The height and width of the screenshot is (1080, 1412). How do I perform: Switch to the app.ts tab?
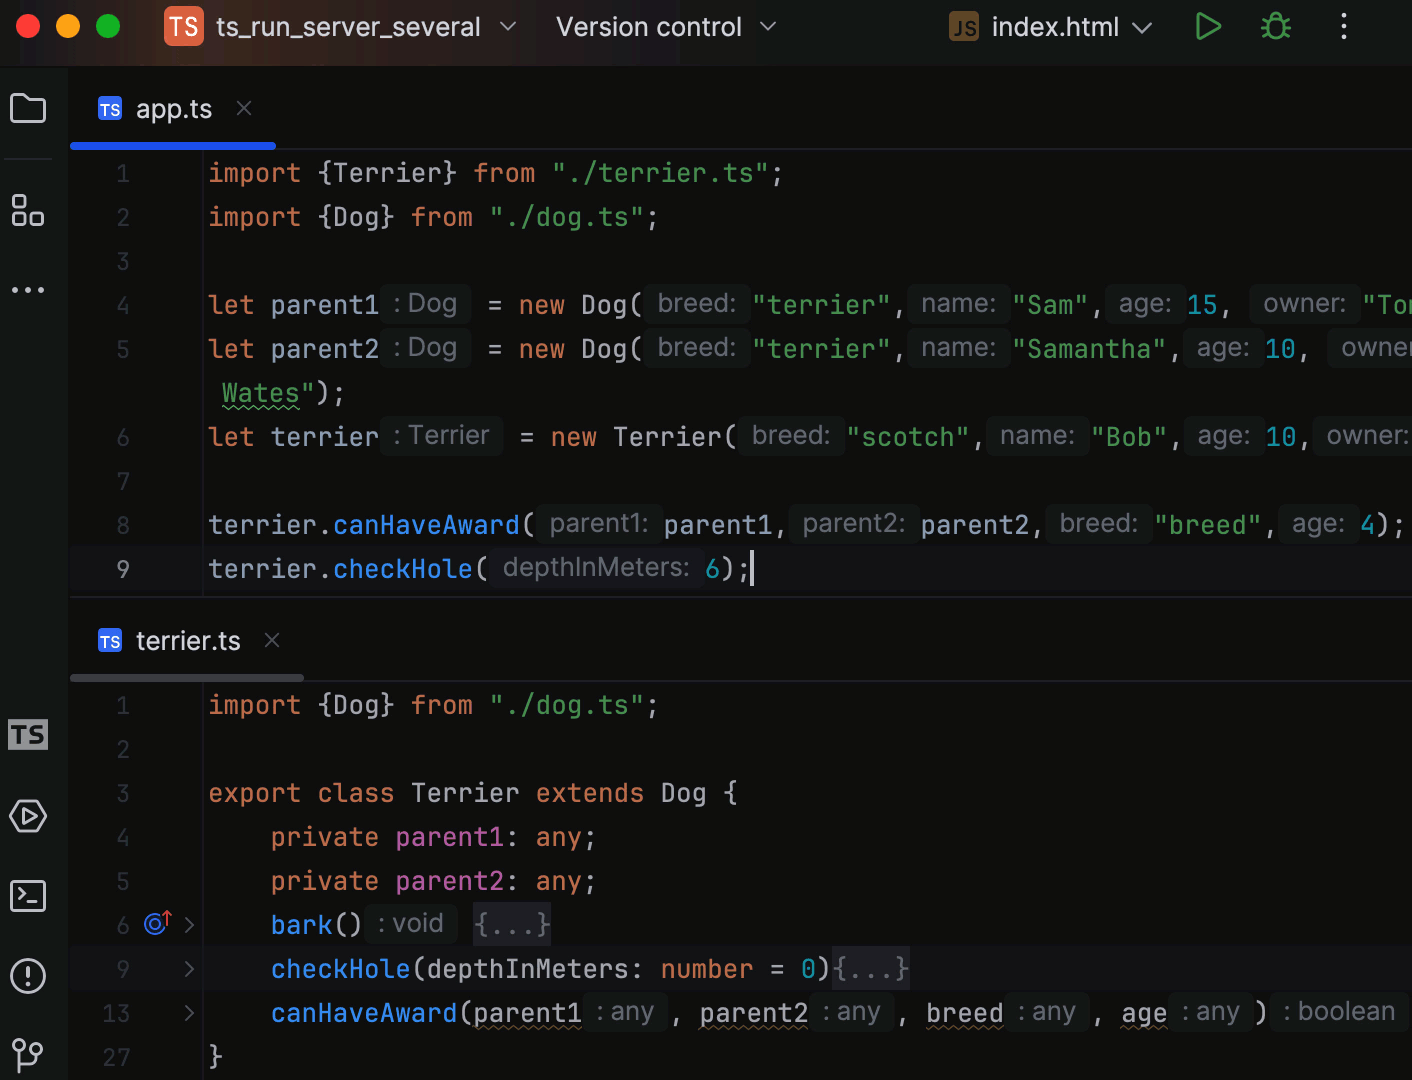point(173,108)
